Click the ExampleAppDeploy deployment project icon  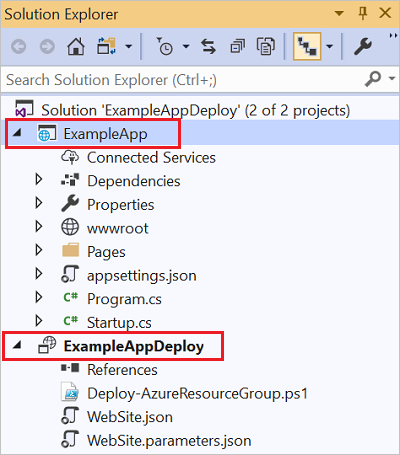47,345
